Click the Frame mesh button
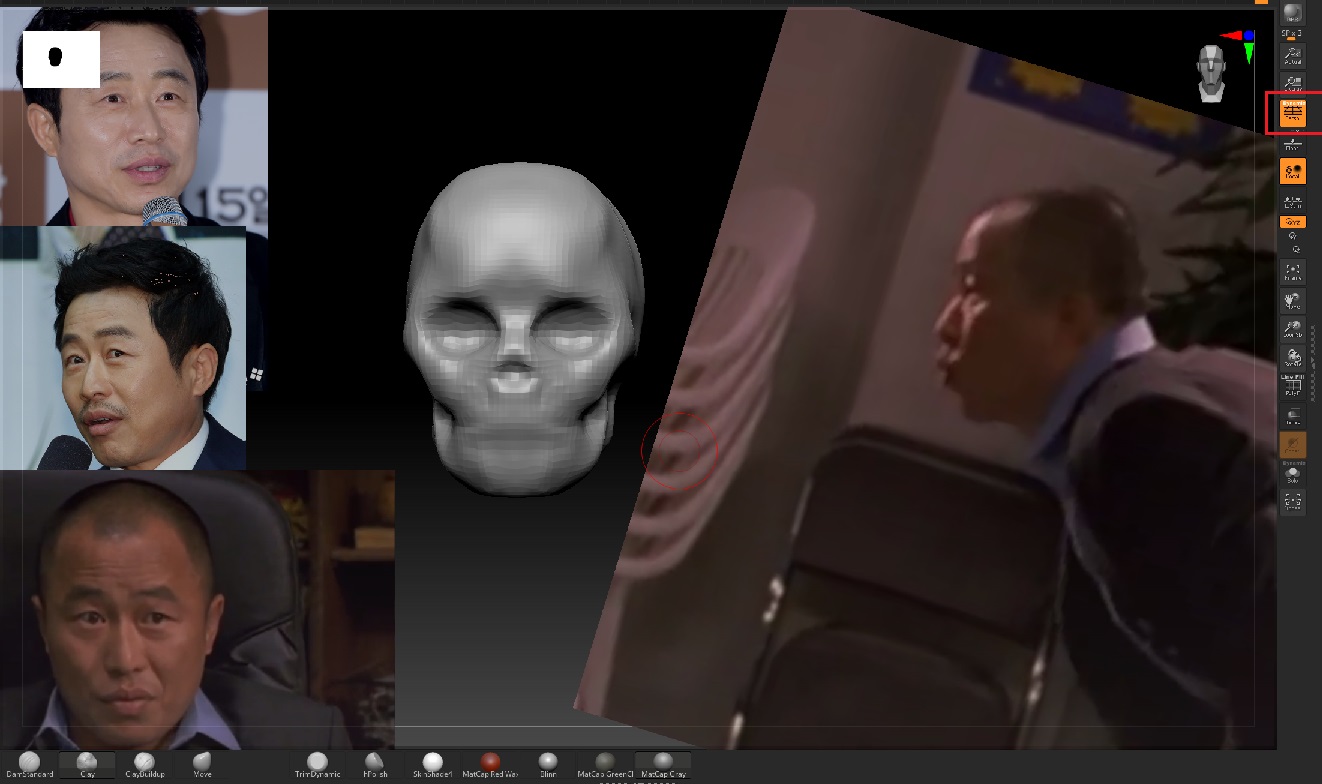Screen dimensions: 1322x784 coord(1293,272)
